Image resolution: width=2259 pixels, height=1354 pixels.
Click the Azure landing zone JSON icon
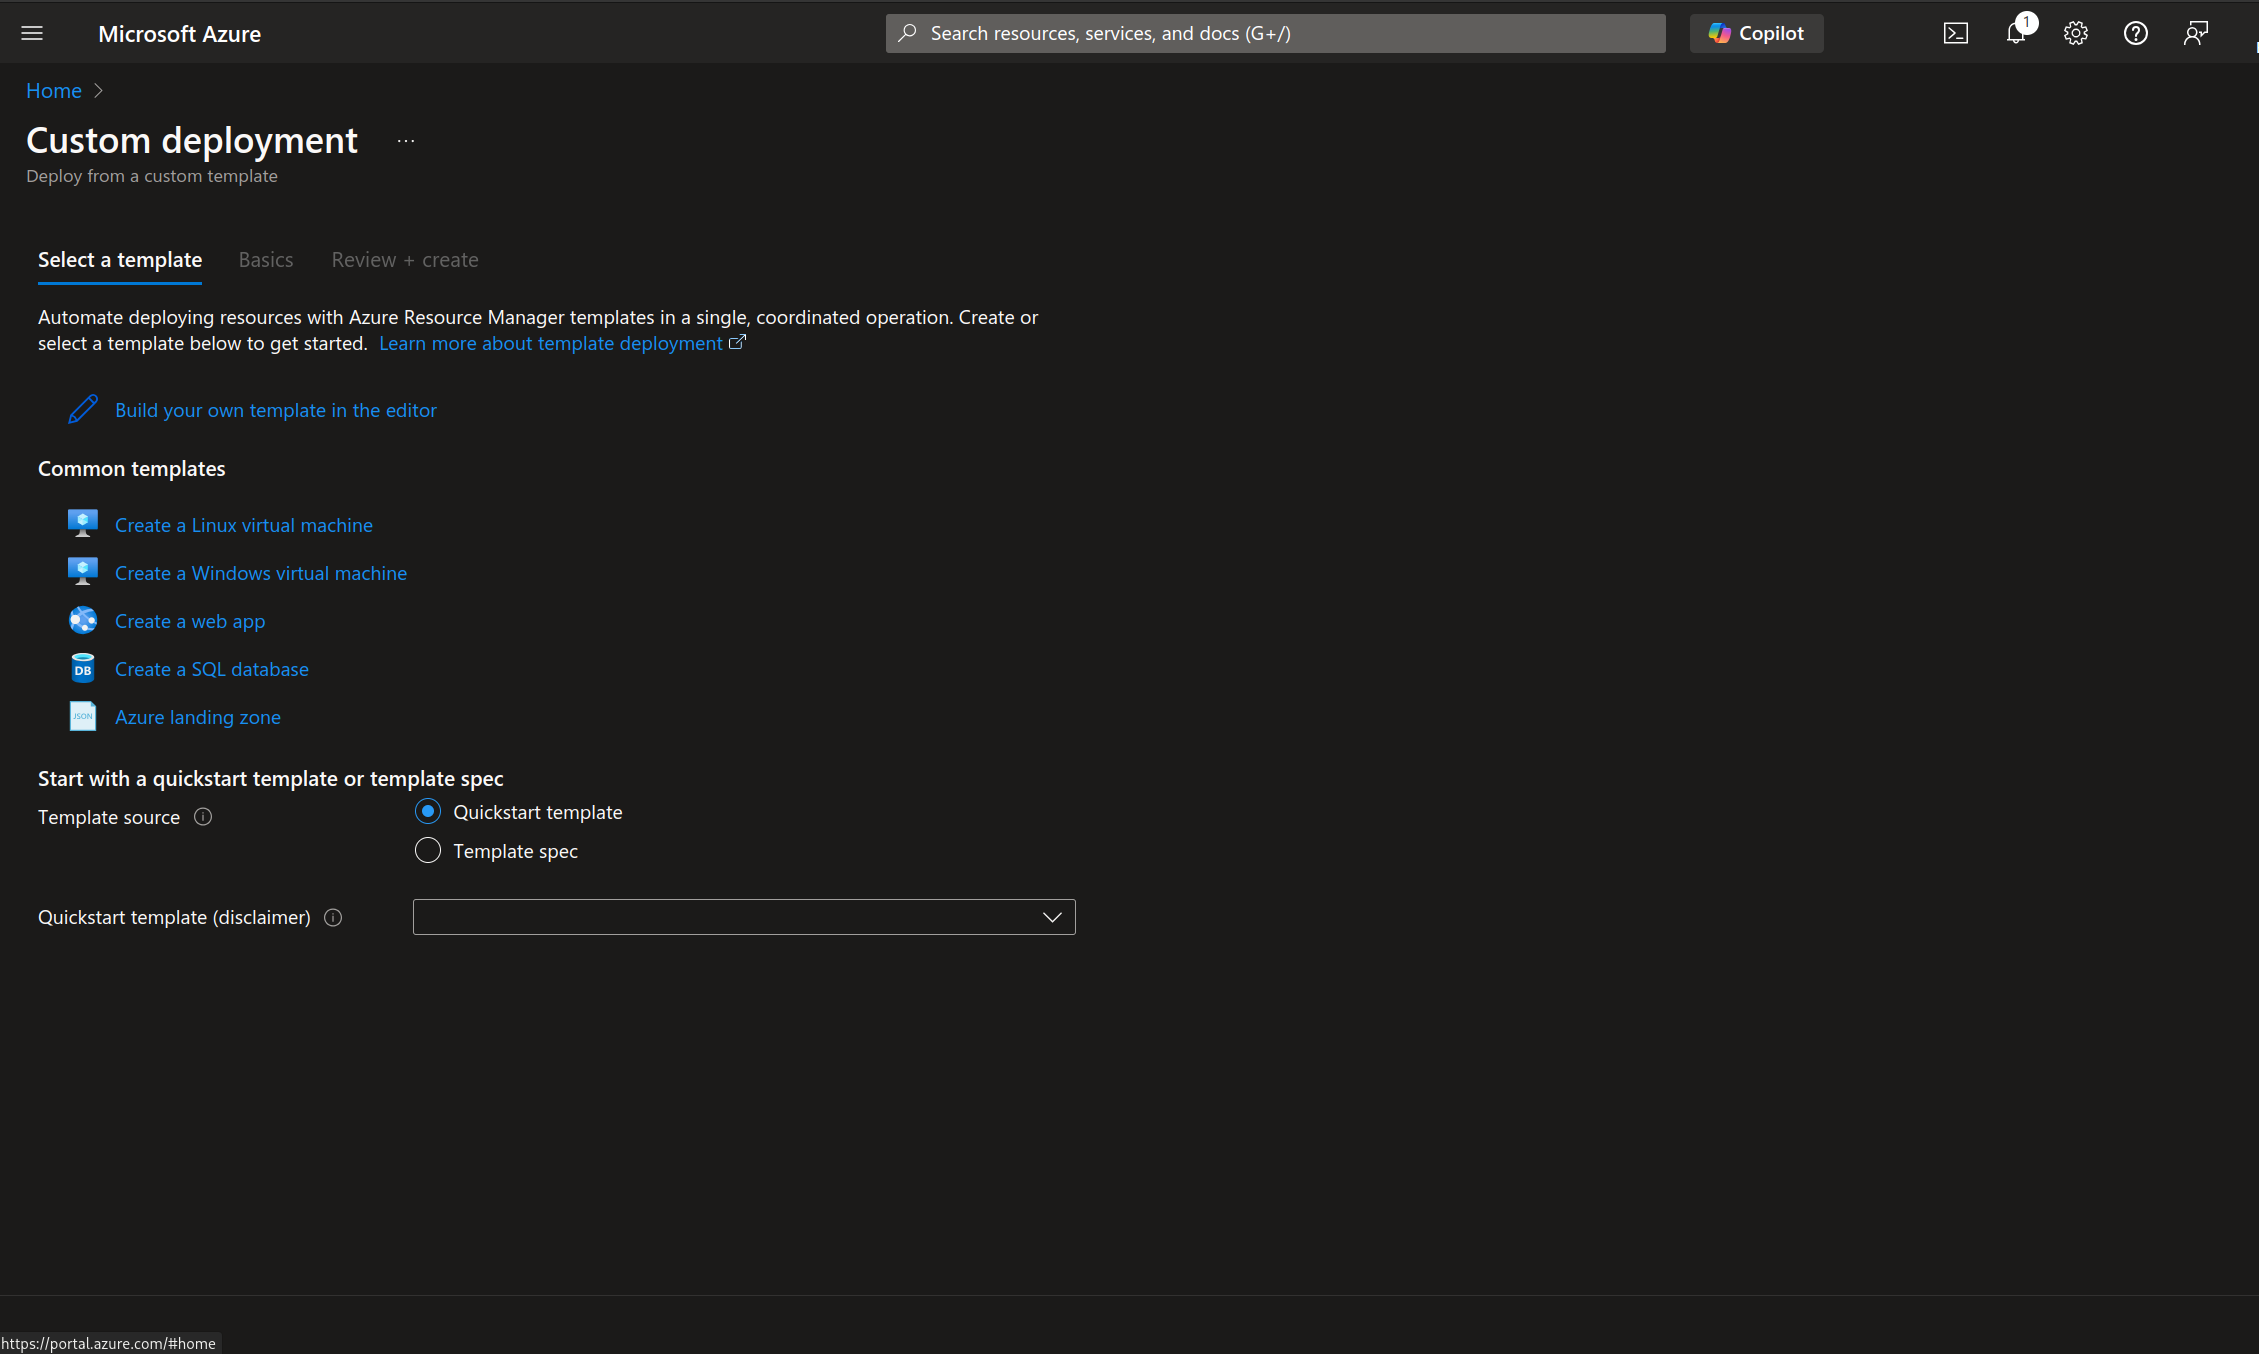click(x=83, y=716)
